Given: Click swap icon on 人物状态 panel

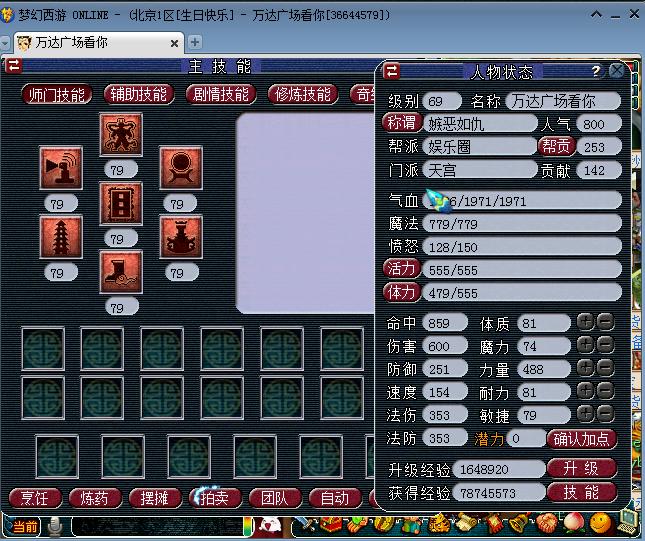Looking at the screenshot, I should click(x=391, y=71).
